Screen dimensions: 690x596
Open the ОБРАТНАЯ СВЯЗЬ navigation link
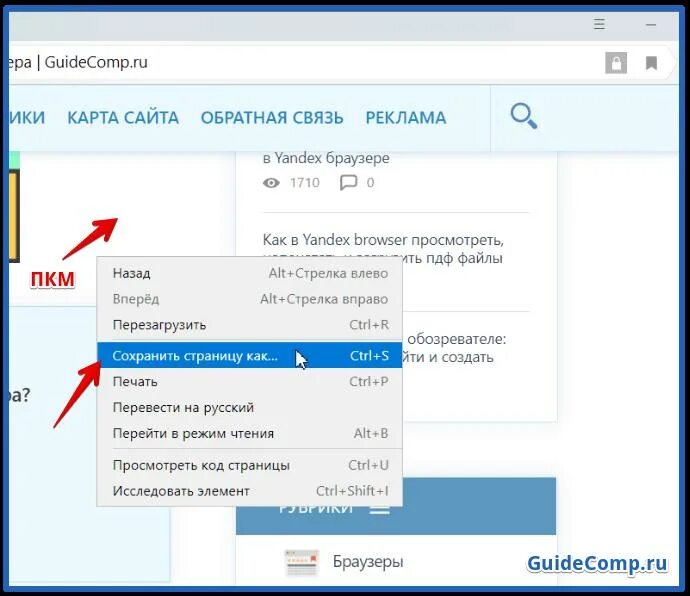(272, 118)
